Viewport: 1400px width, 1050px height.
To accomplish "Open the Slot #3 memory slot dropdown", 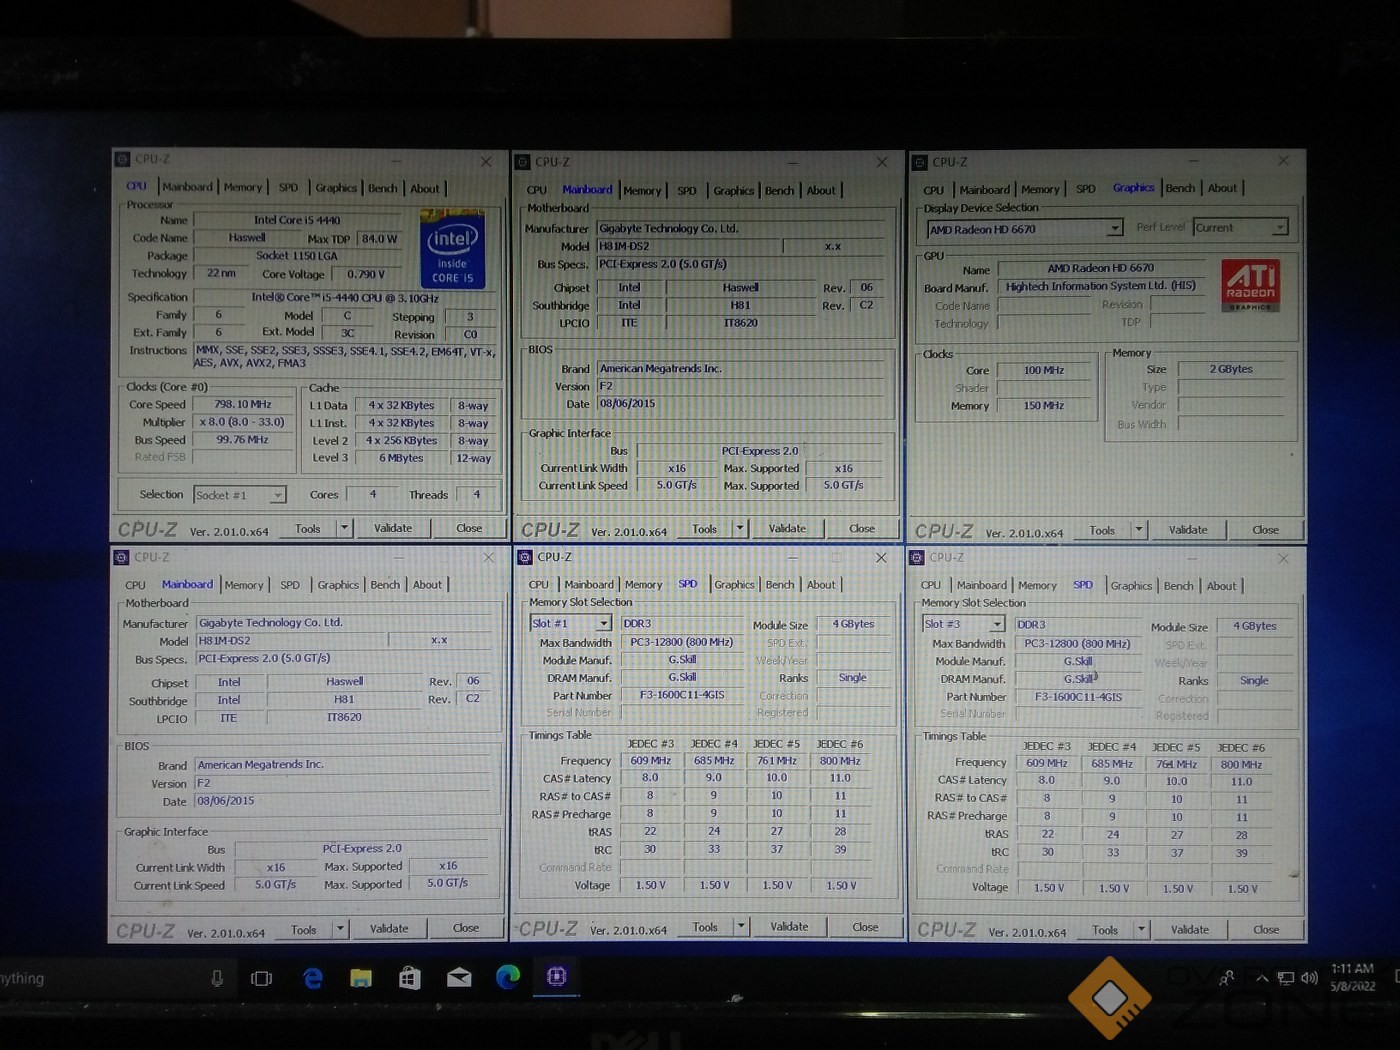I will coord(997,624).
